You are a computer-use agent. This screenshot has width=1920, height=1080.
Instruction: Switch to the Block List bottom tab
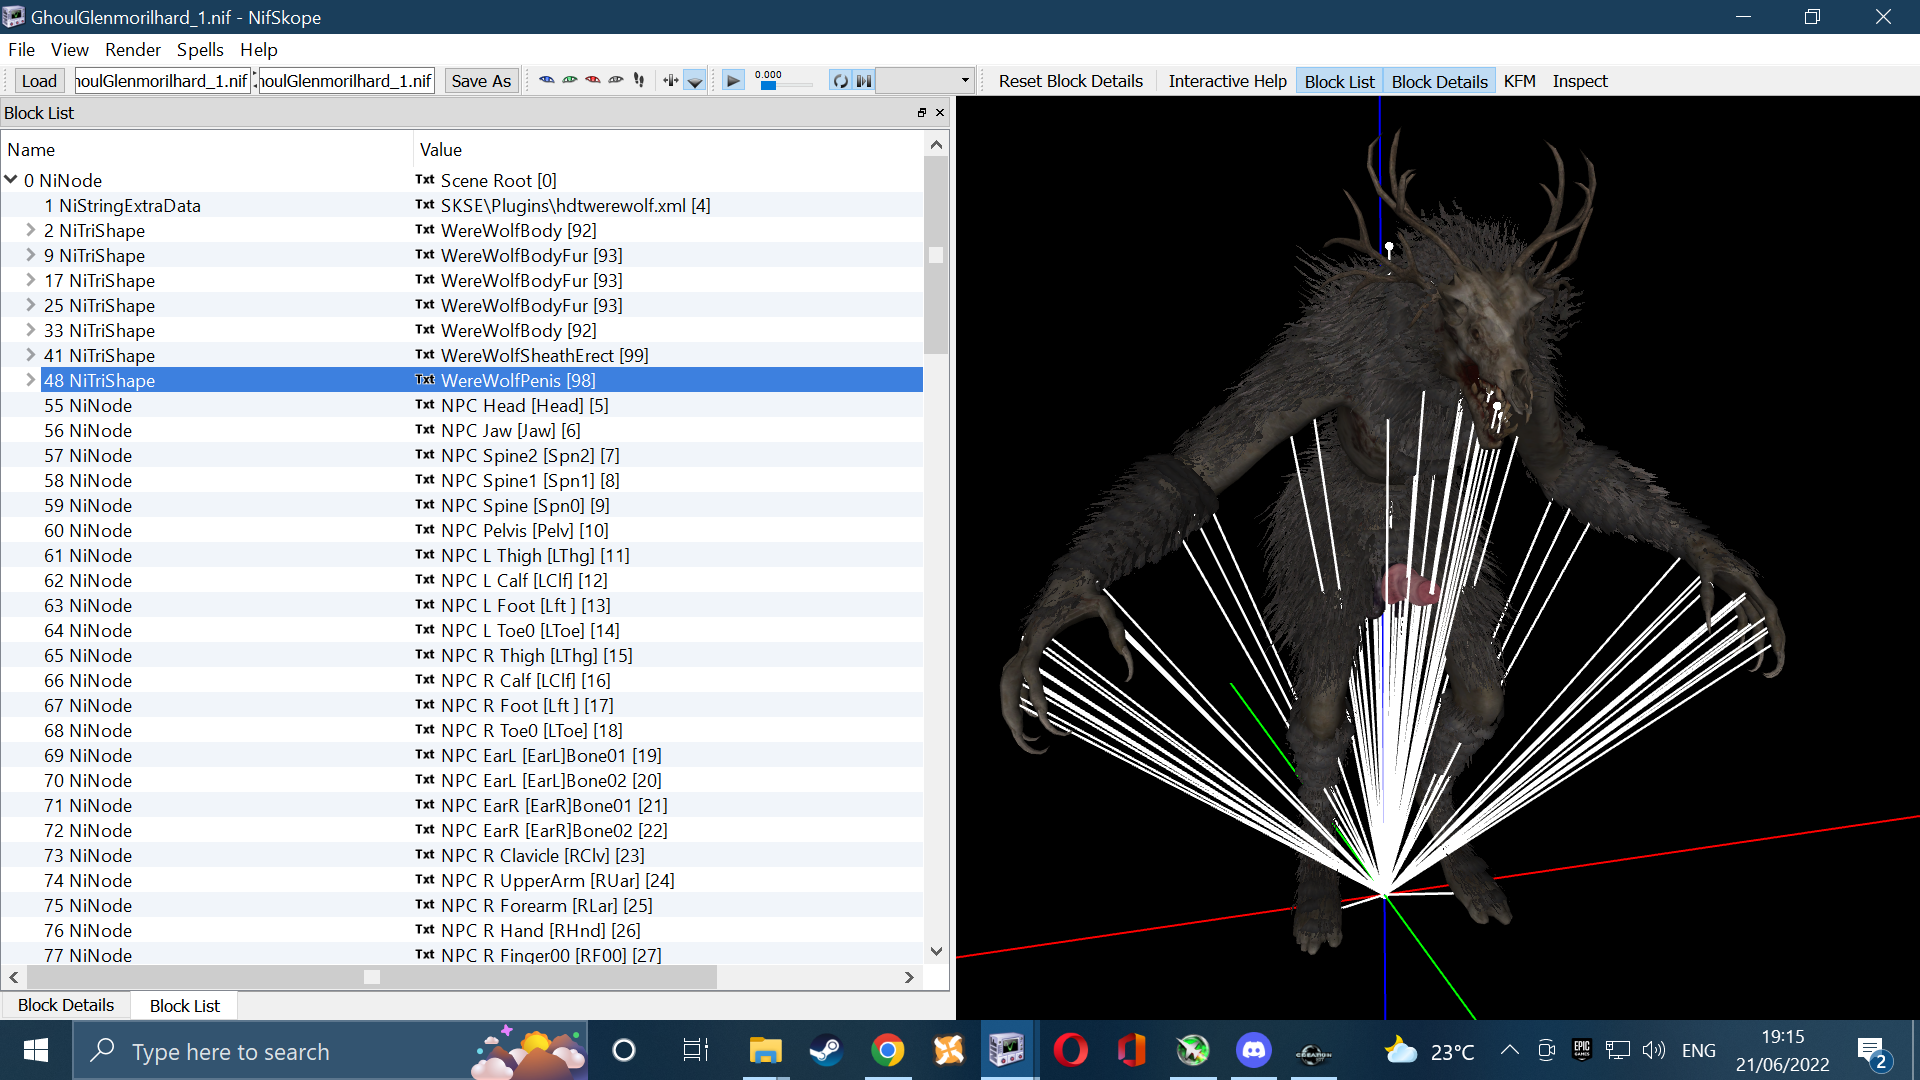coord(185,1005)
